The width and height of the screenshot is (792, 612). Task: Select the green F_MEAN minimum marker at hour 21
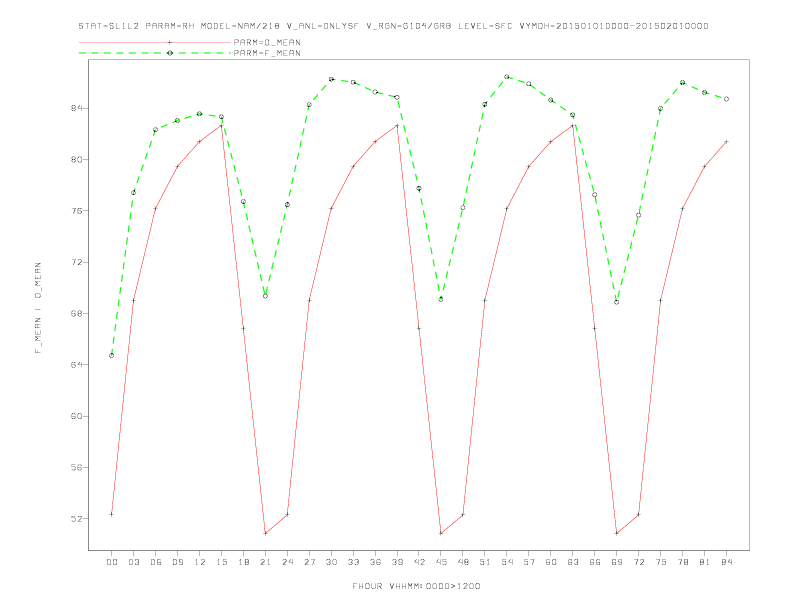(265, 296)
